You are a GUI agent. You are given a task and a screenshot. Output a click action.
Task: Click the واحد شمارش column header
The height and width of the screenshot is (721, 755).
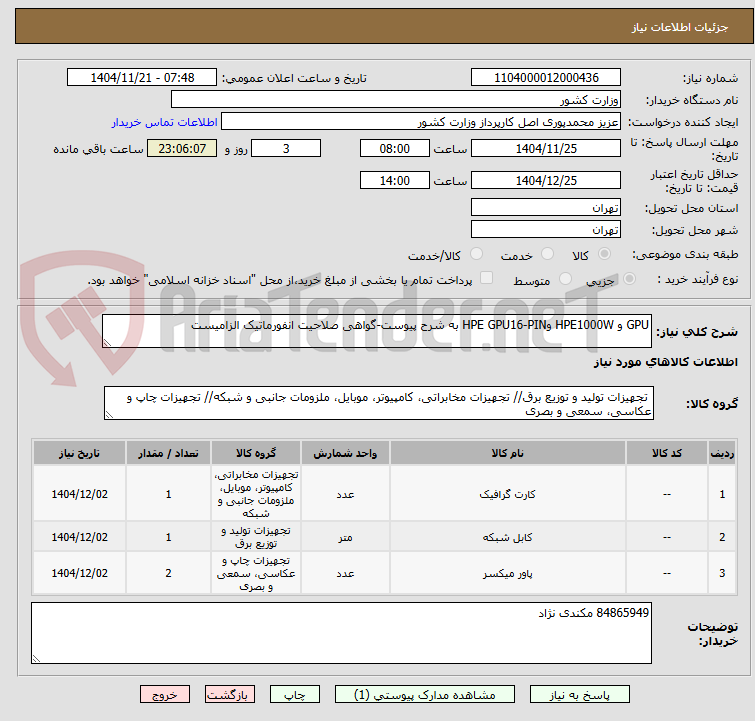coord(345,453)
